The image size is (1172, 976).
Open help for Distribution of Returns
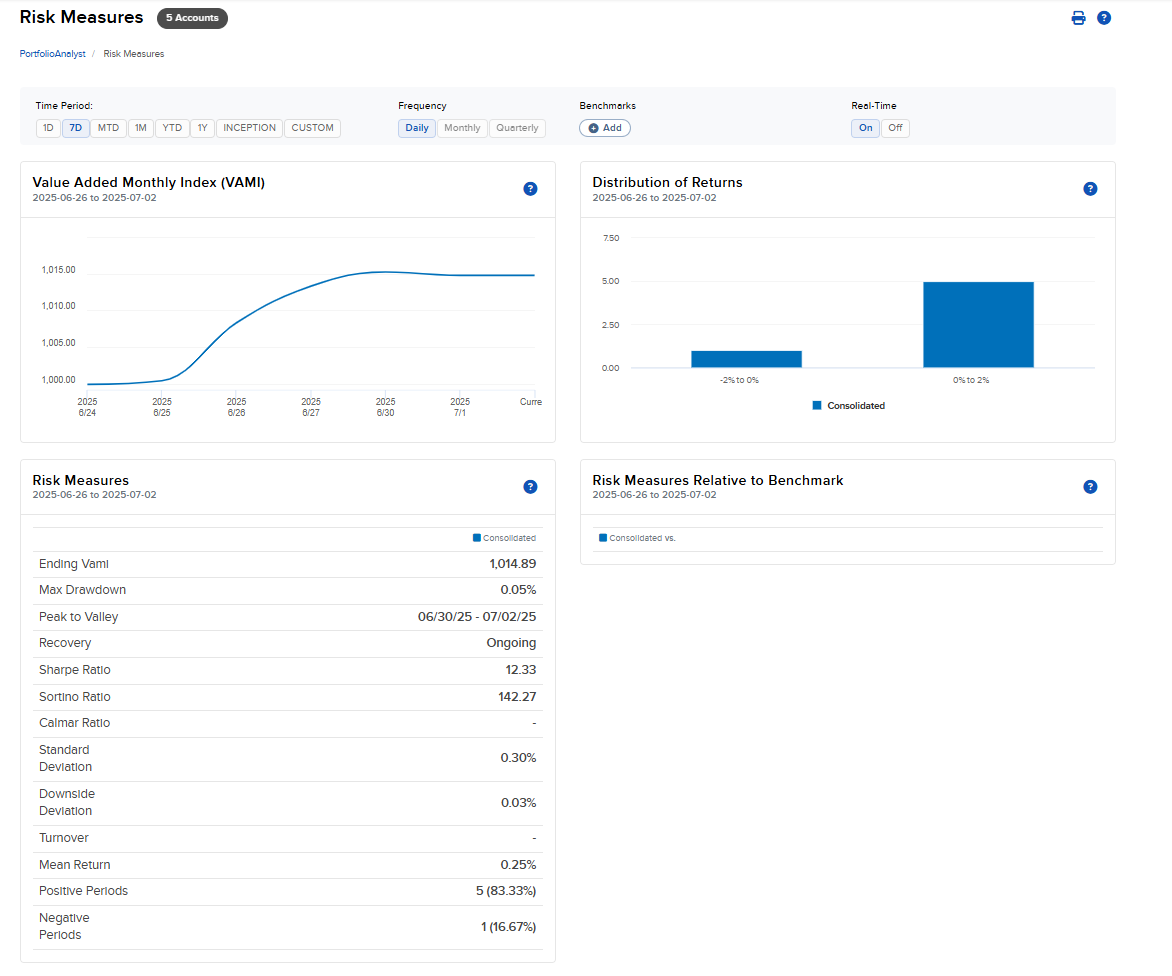click(1090, 188)
